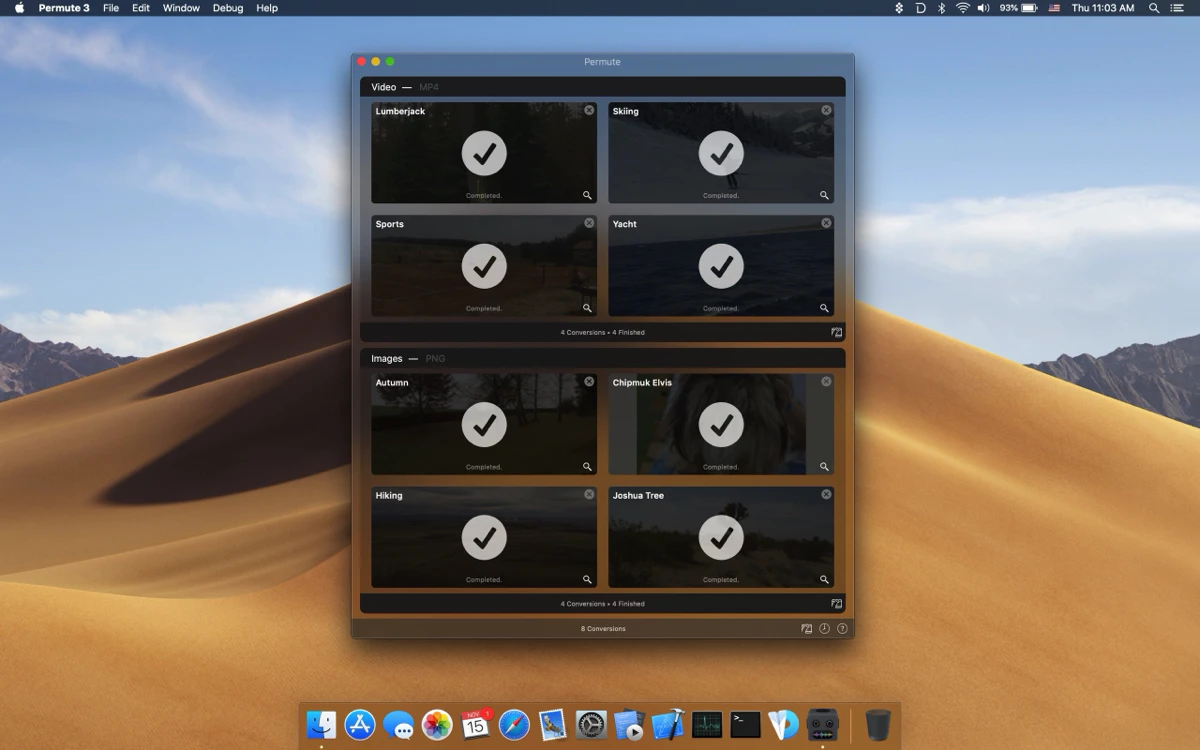Click the Autumn title text

click(x=392, y=382)
